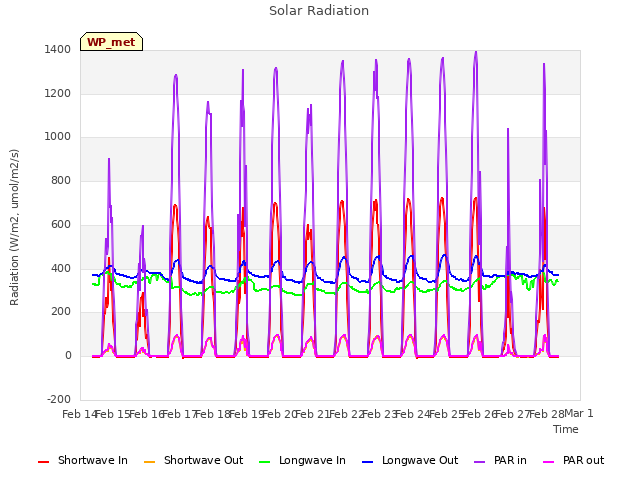The image size is (640, 480).
Task: Click the 1400 y-axis tick label
Action: tap(58, 50)
